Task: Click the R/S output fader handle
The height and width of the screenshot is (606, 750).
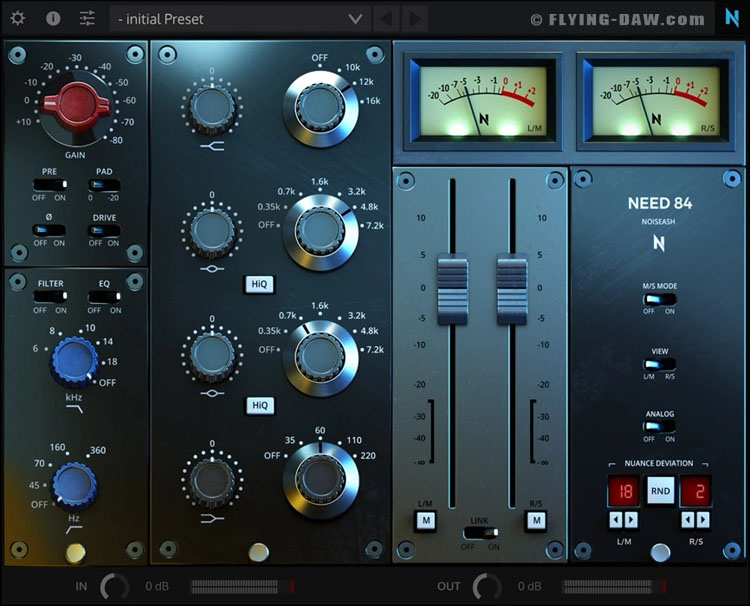Action: pyautogui.click(x=512, y=289)
